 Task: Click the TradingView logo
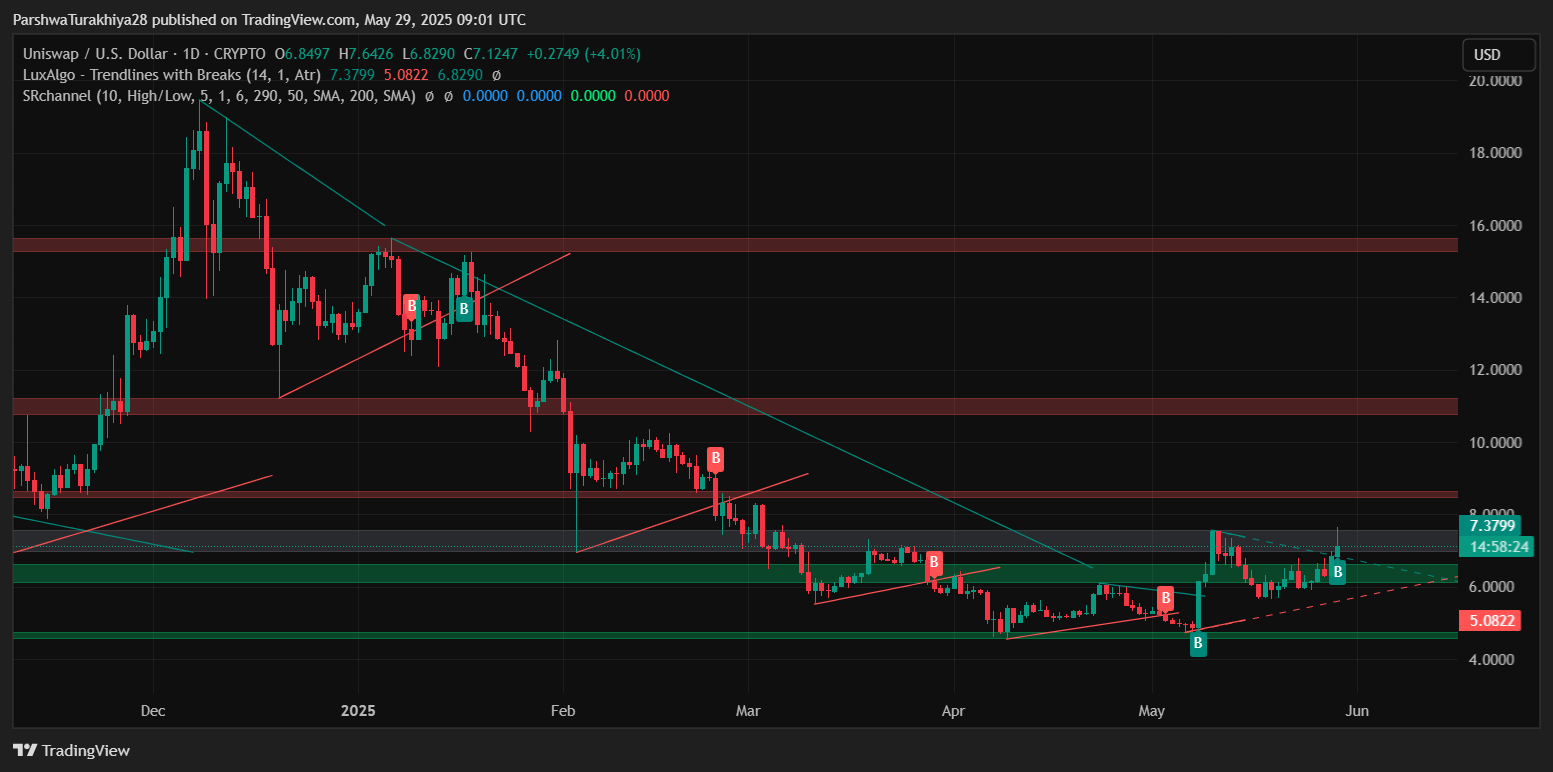(71, 750)
